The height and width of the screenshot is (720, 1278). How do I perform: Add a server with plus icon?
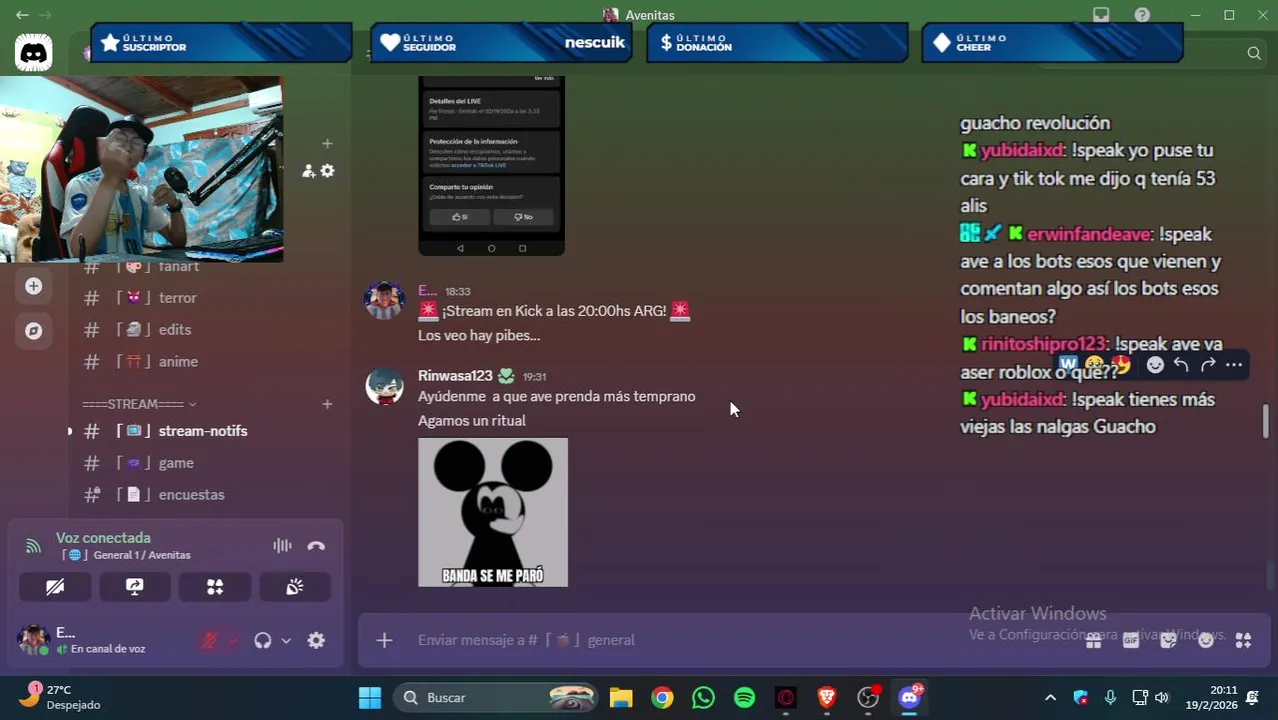pyautogui.click(x=34, y=286)
